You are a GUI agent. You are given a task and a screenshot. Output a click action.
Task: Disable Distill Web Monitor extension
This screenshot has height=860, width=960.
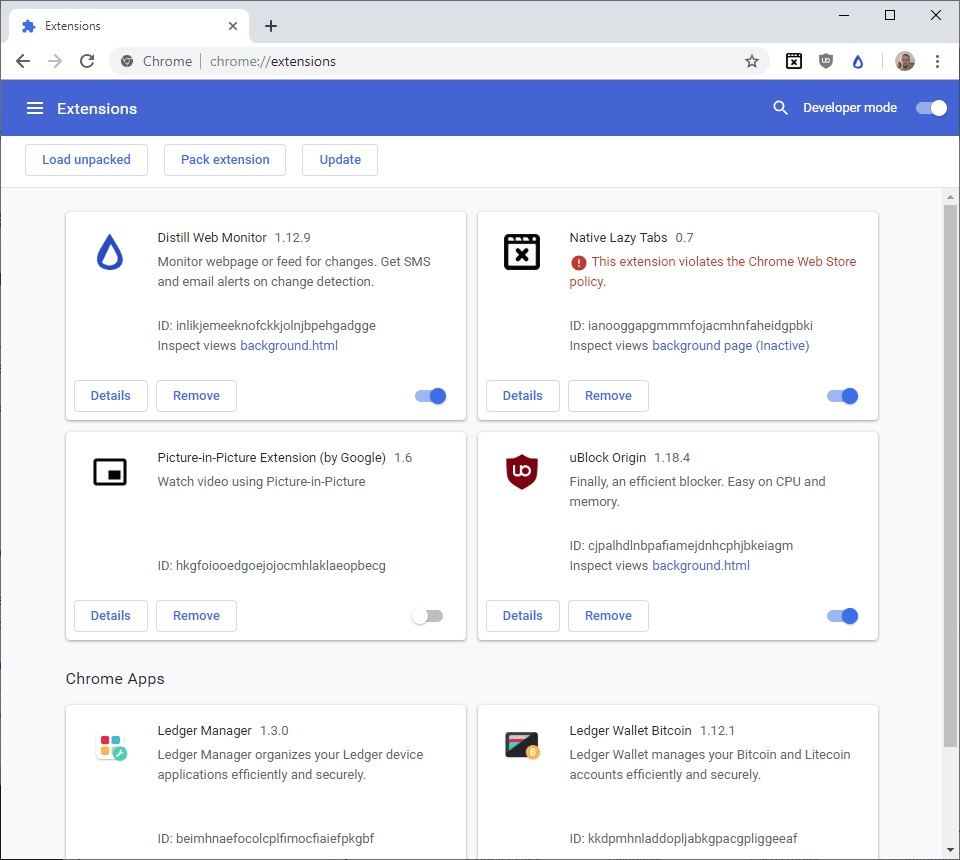[x=430, y=396]
